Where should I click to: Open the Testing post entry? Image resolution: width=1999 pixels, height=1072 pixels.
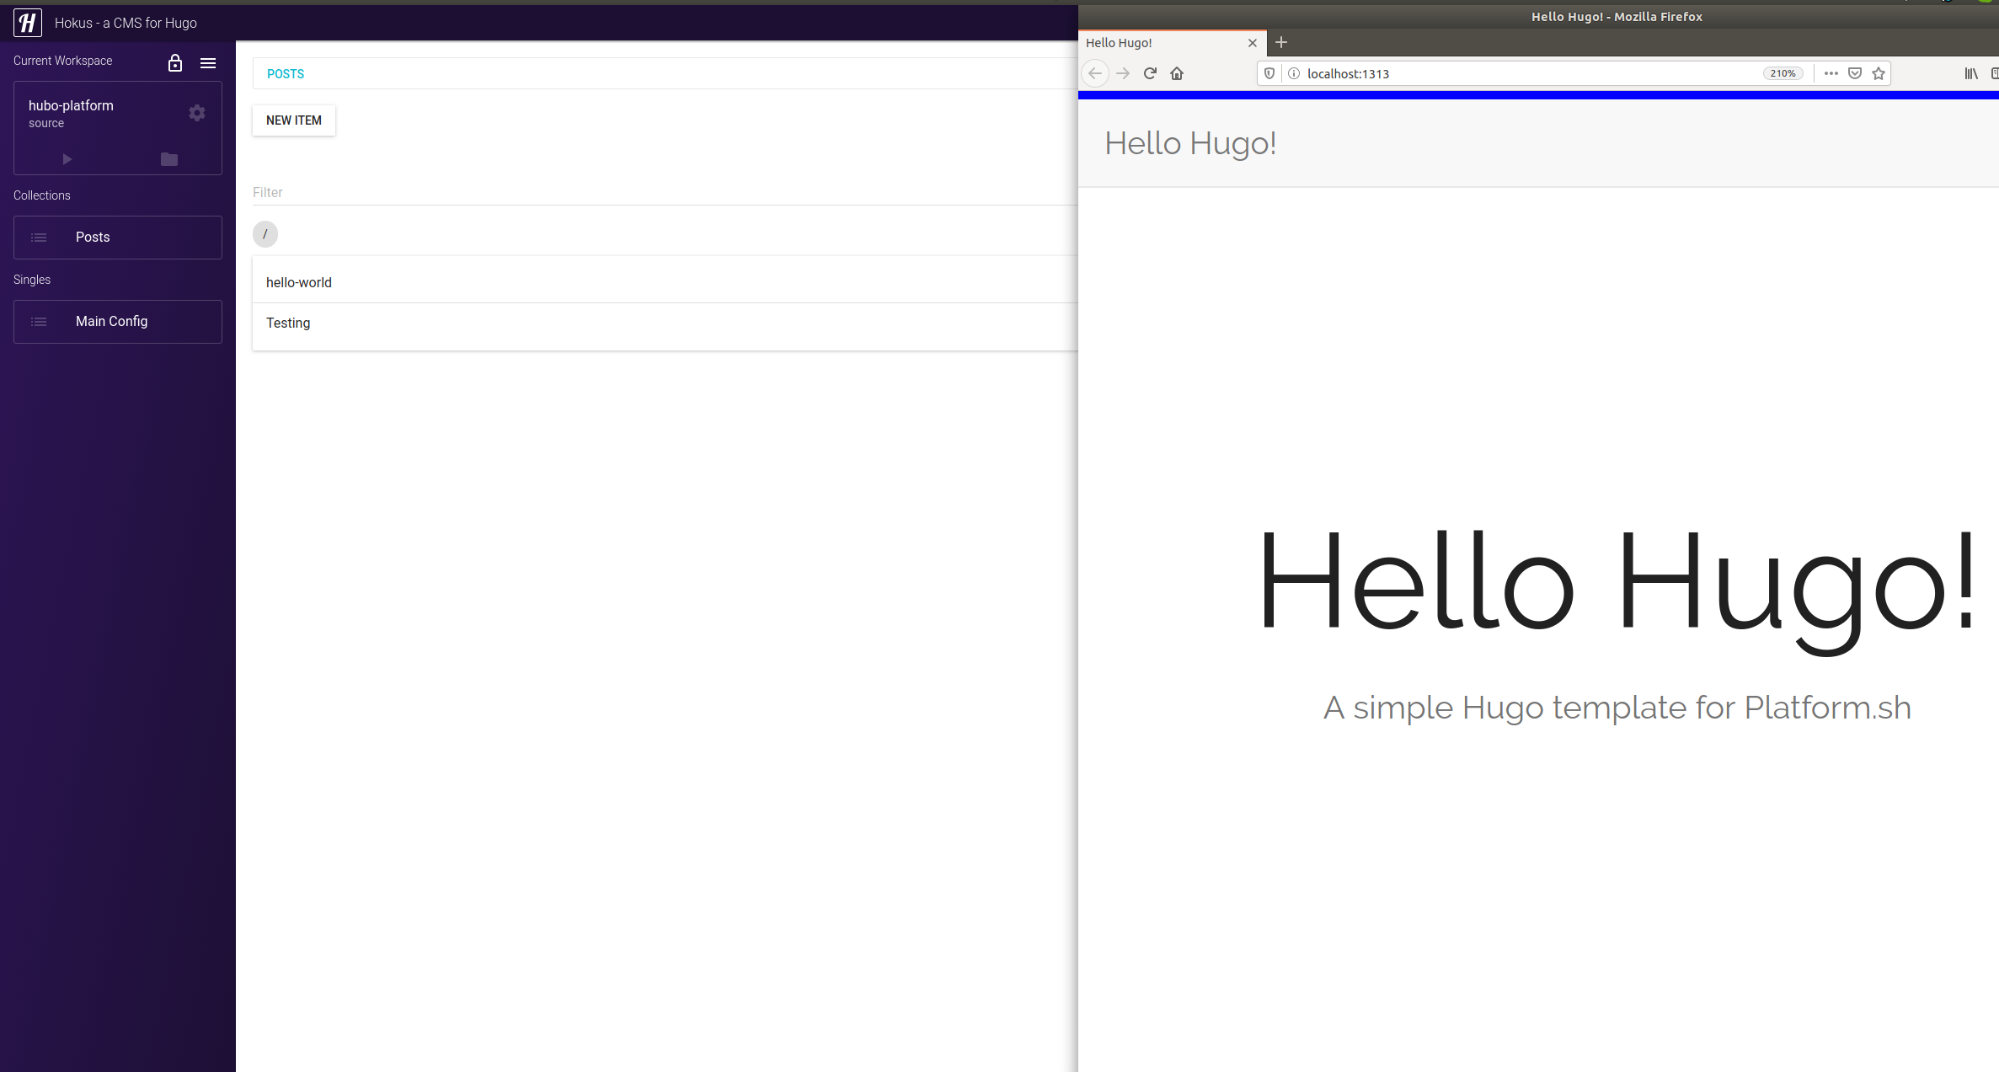pos(288,323)
